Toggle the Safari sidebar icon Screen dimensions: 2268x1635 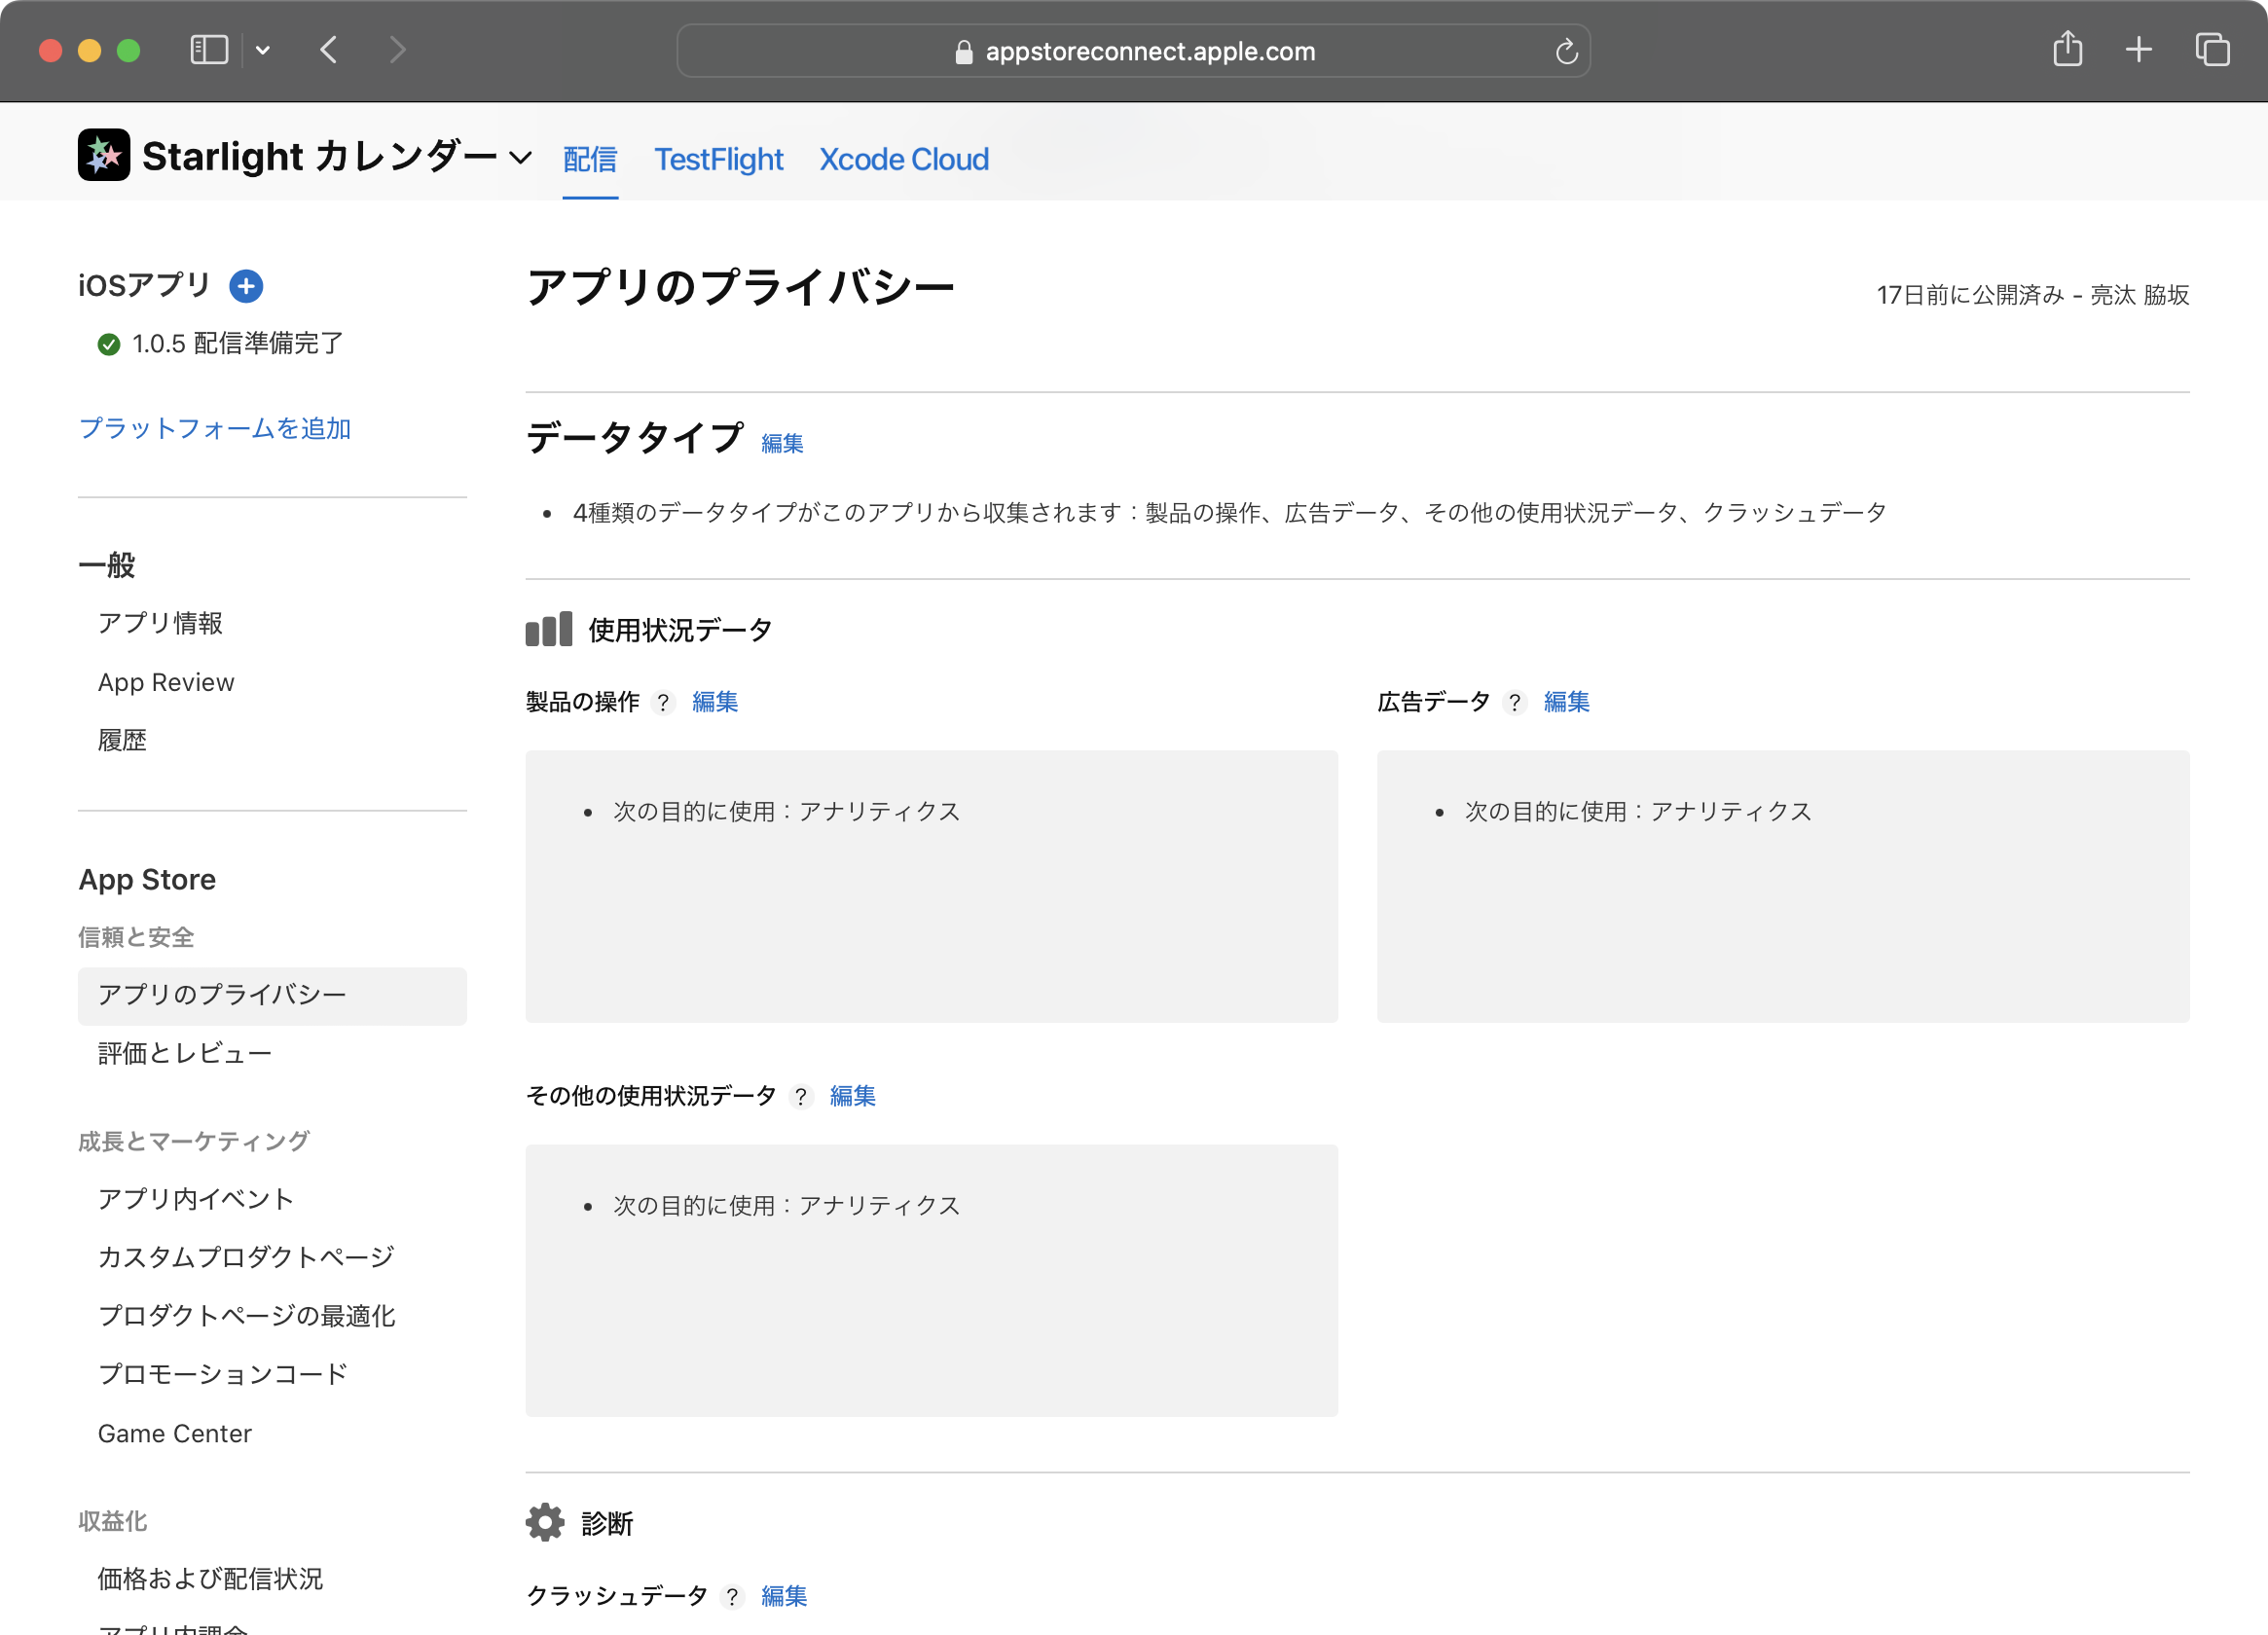(x=209, y=50)
